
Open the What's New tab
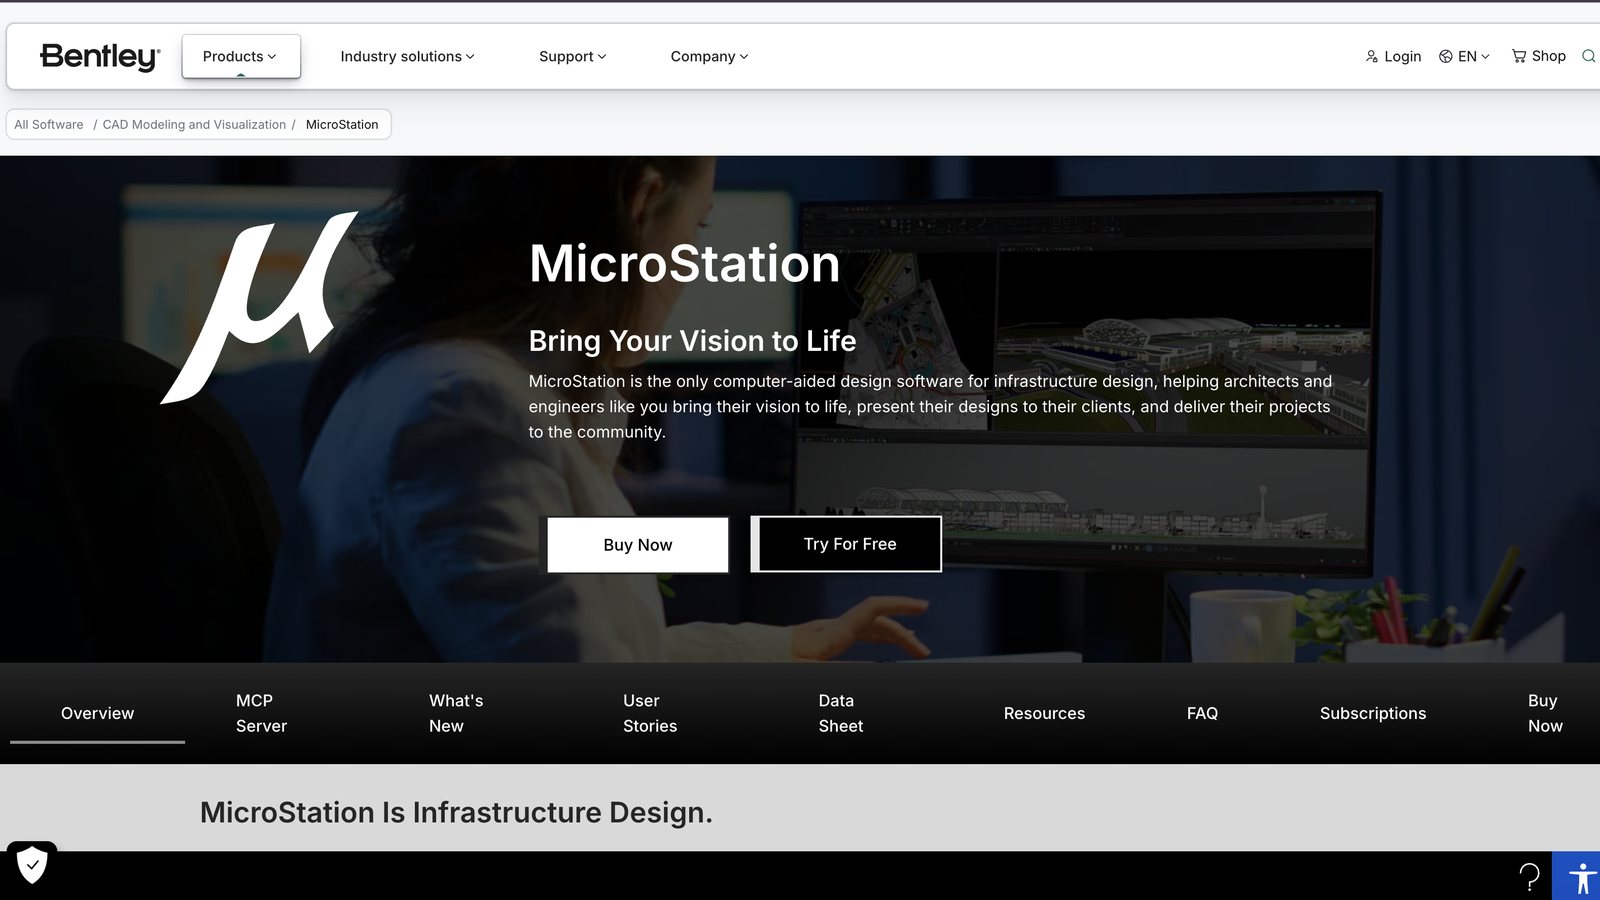[x=456, y=713]
